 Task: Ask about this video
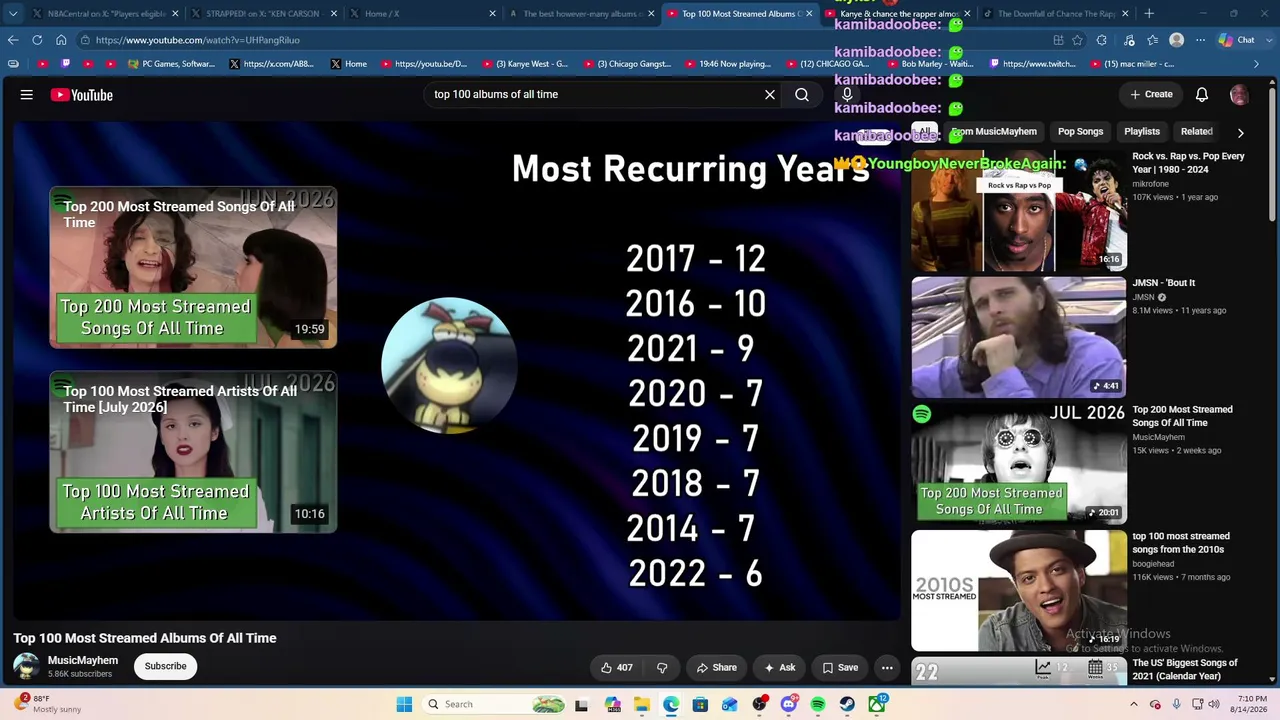[x=780, y=667]
